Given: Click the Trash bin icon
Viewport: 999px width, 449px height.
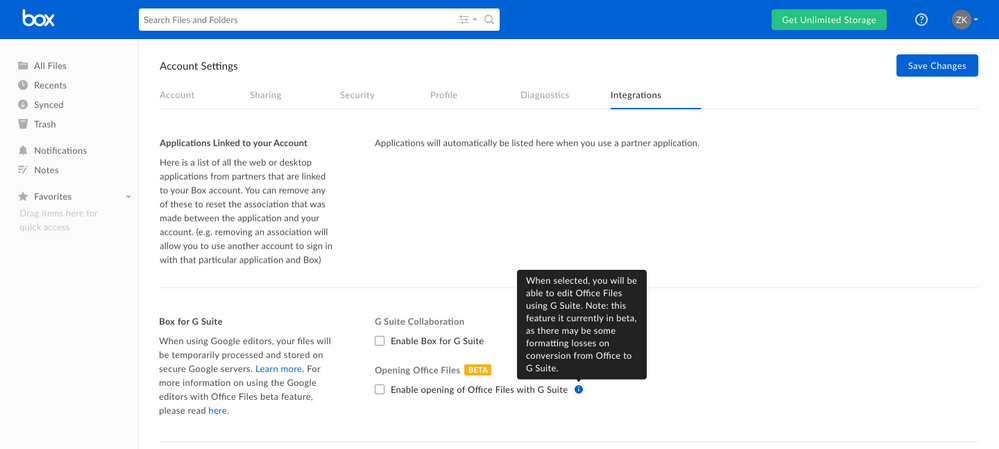Looking at the screenshot, I should [23, 124].
